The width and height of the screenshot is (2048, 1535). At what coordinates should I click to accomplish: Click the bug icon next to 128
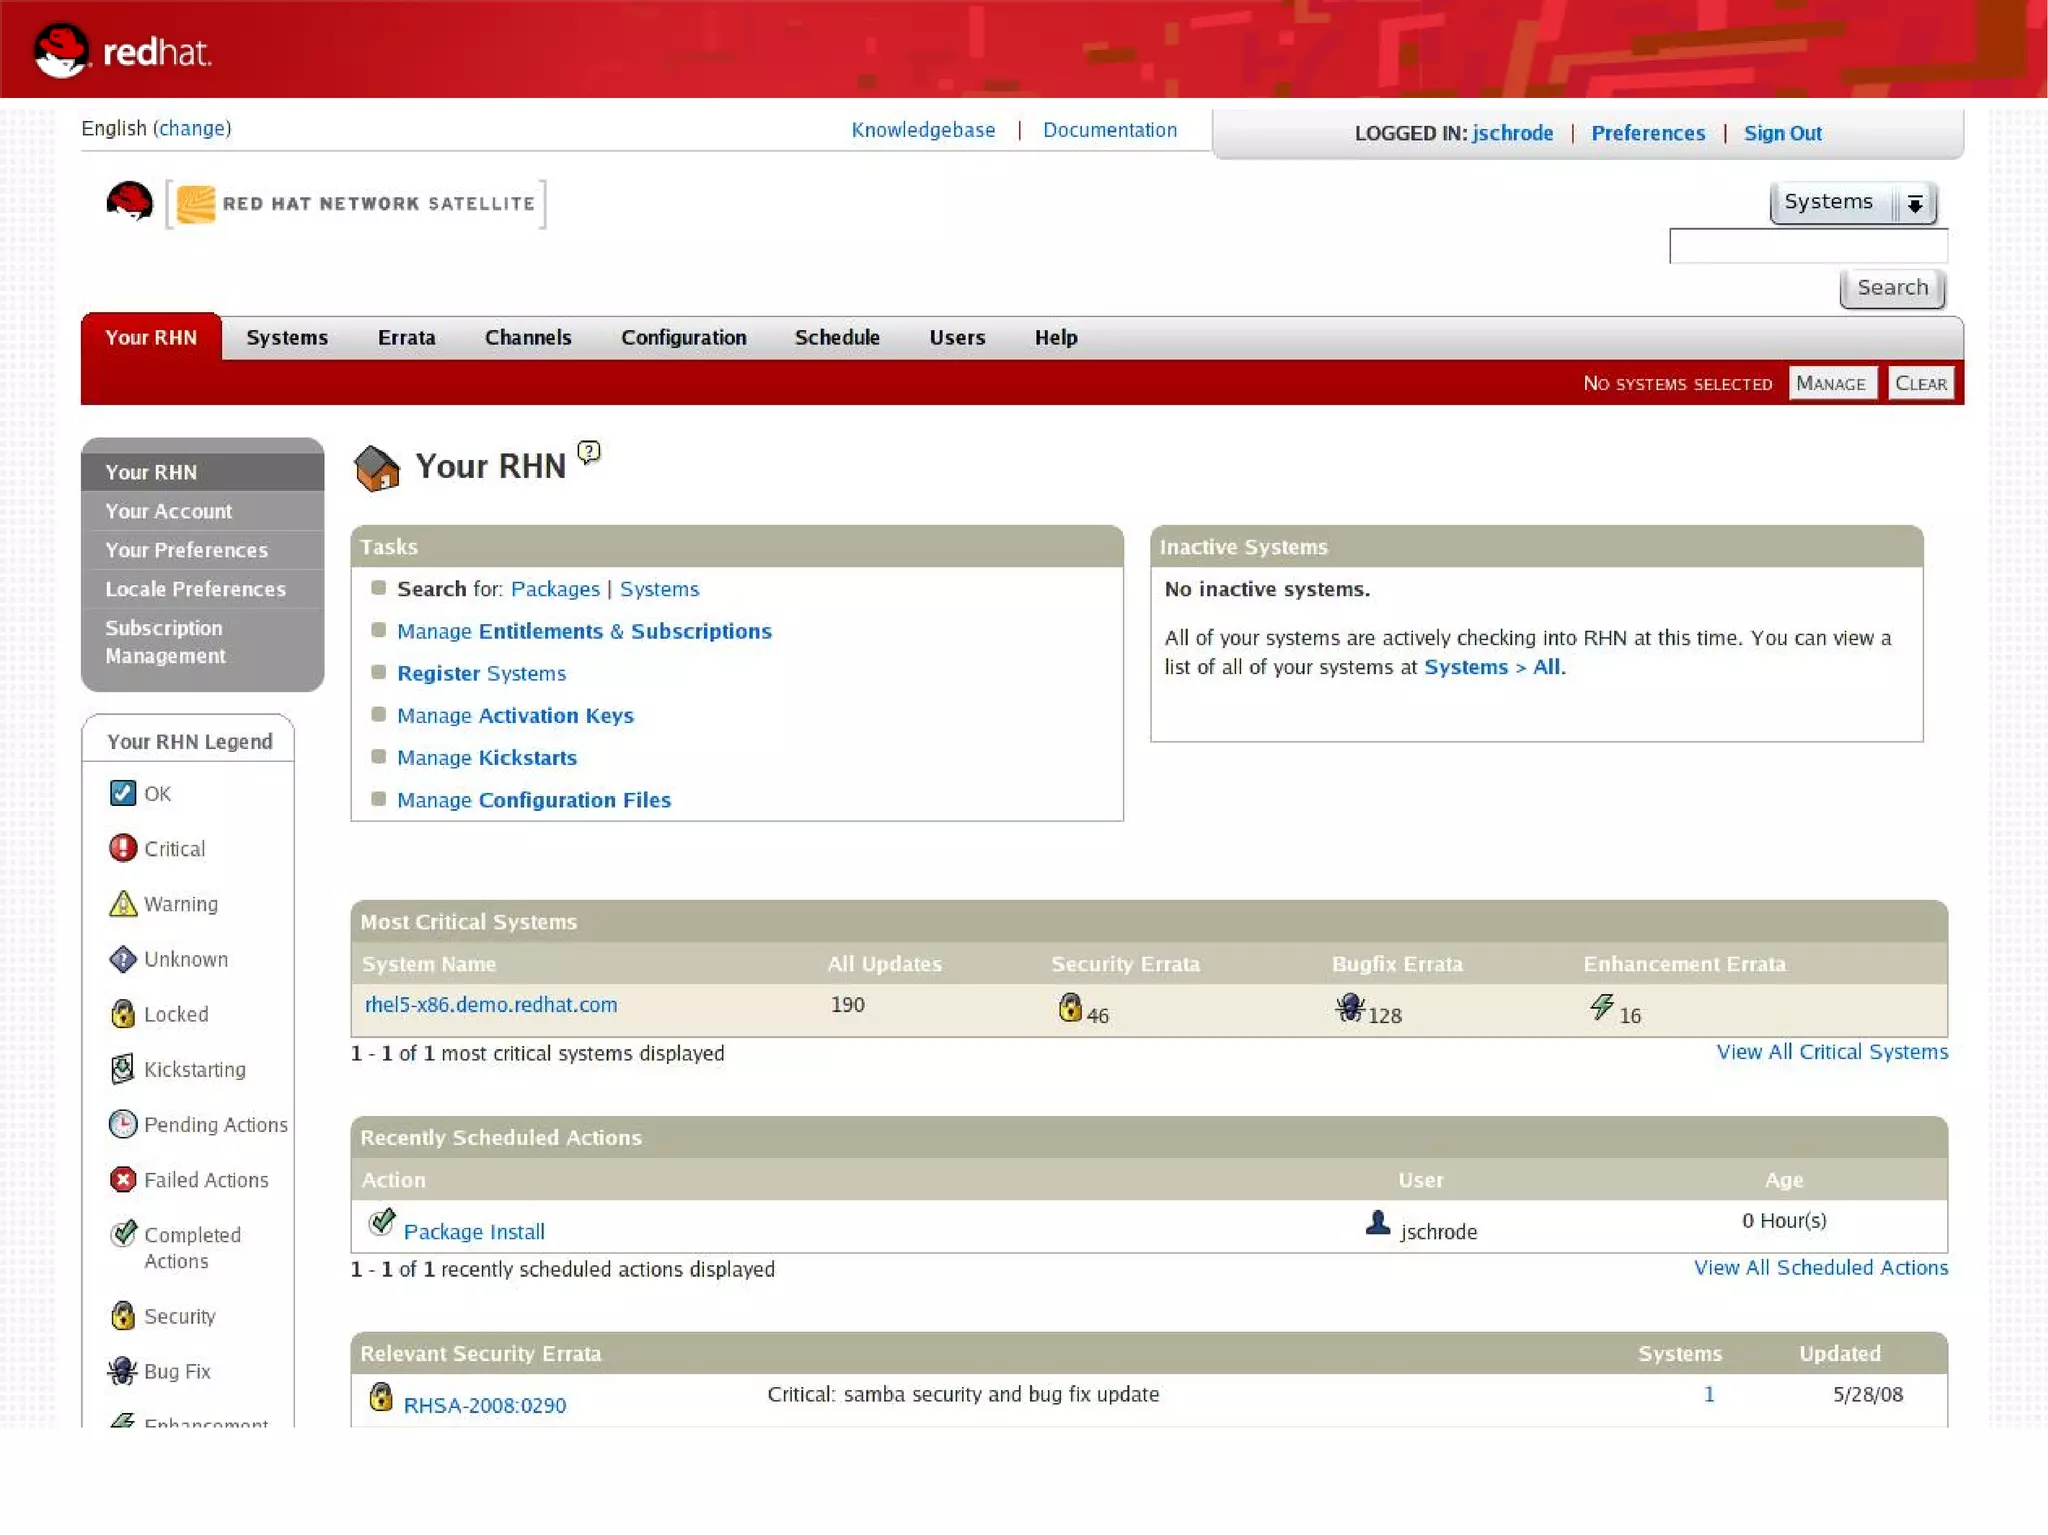tap(1350, 1007)
